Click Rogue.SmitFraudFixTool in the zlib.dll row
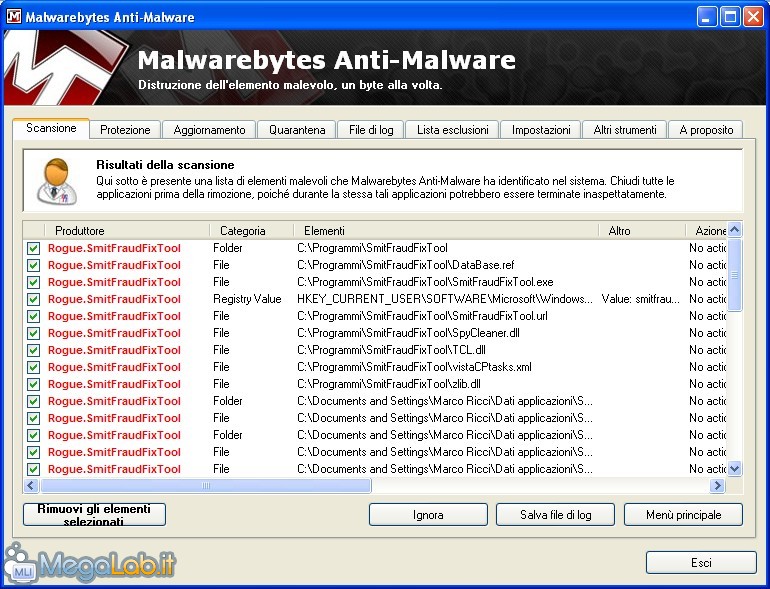 (114, 384)
